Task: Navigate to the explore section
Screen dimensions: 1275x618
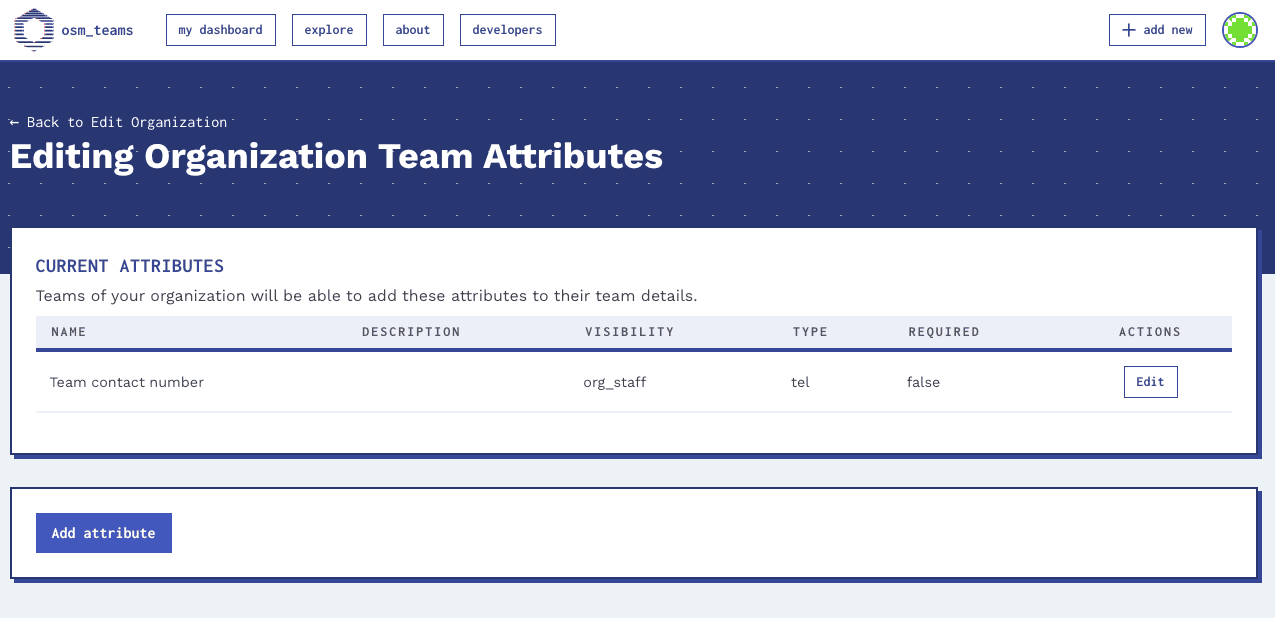Action: [x=329, y=30]
